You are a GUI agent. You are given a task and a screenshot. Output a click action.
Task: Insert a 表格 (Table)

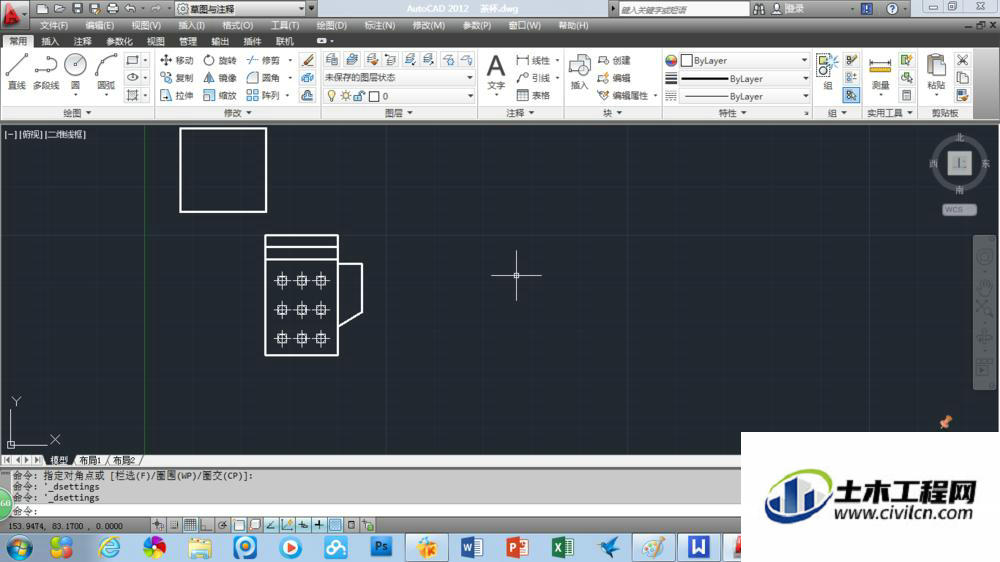[533, 95]
